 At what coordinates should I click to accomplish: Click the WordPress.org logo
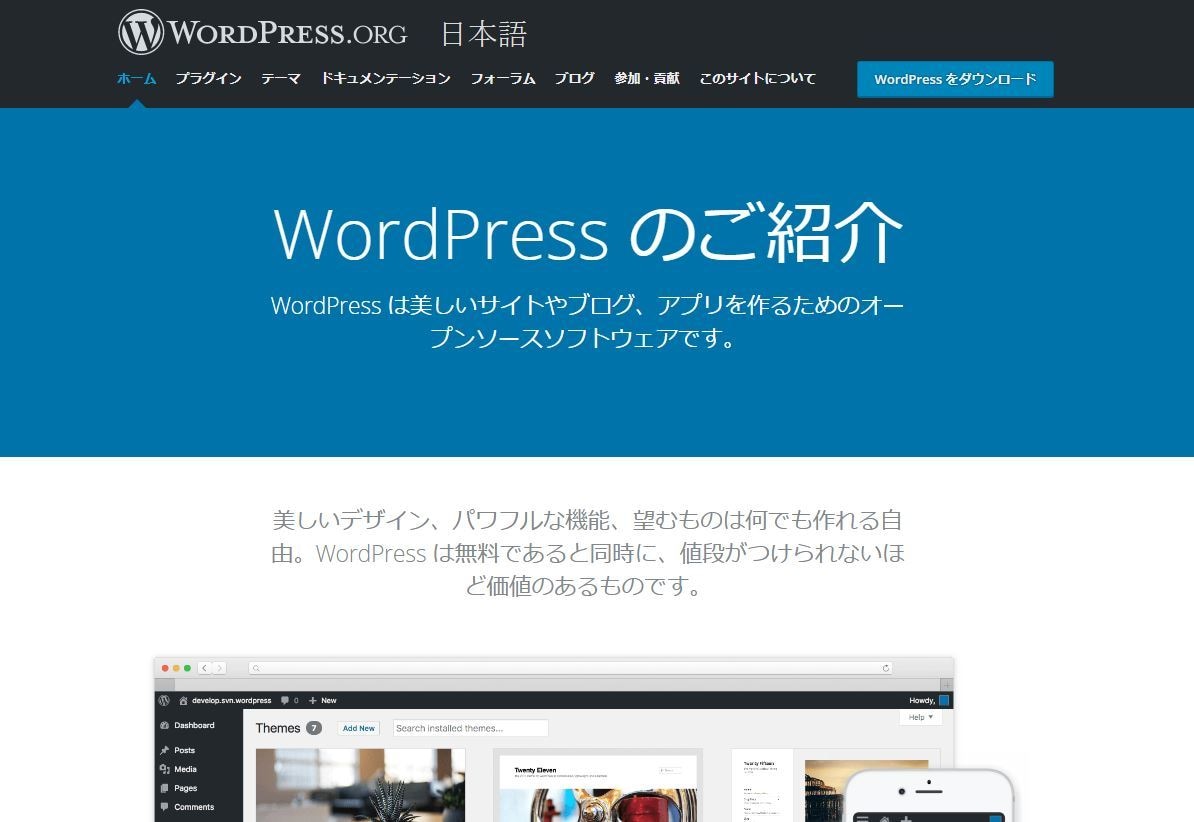pyautogui.click(x=263, y=33)
